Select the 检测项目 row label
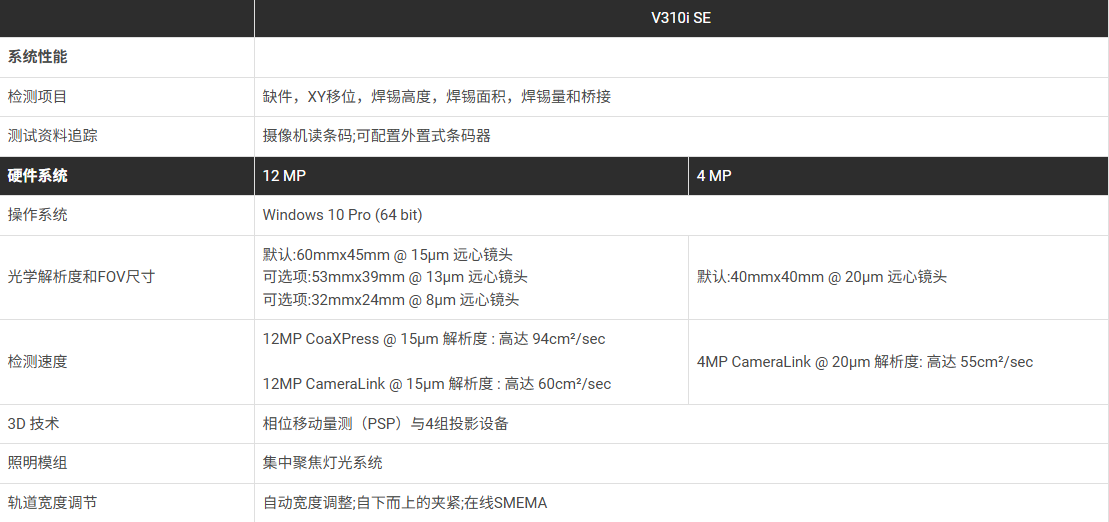 pyautogui.click(x=38, y=97)
